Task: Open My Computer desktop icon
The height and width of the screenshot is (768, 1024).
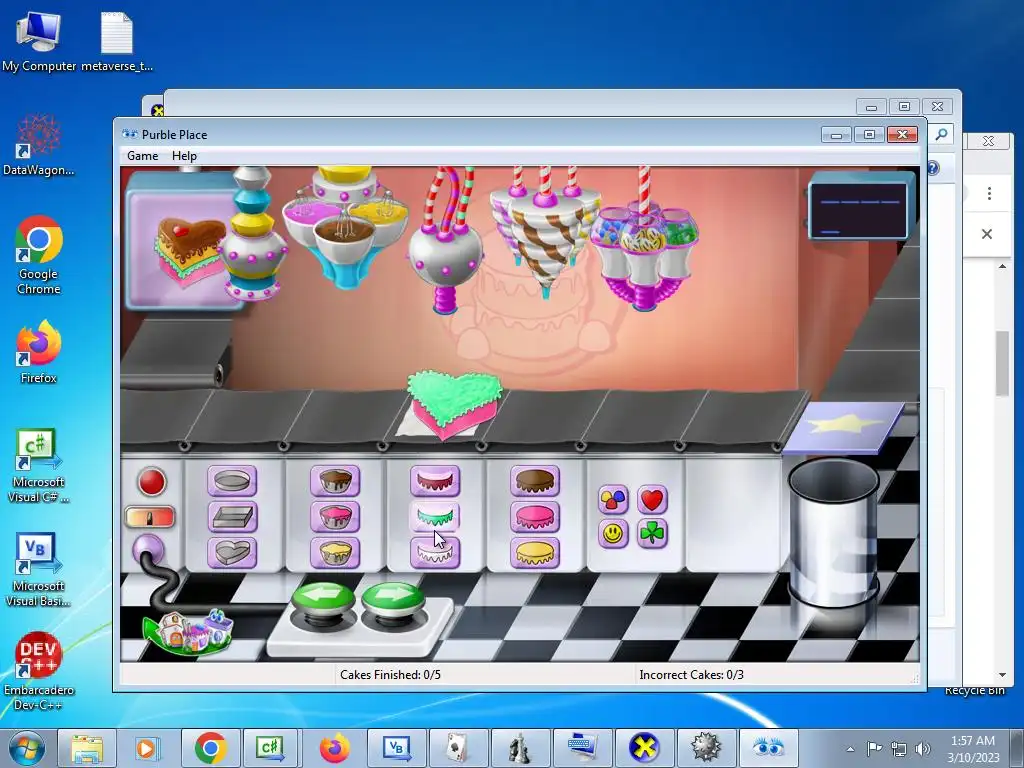Action: pyautogui.click(x=39, y=40)
